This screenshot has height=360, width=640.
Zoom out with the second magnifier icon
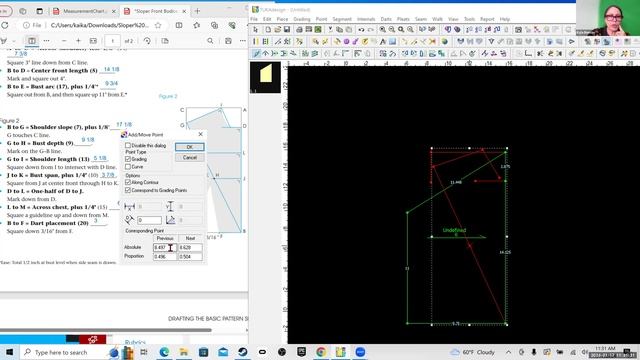point(392,30)
